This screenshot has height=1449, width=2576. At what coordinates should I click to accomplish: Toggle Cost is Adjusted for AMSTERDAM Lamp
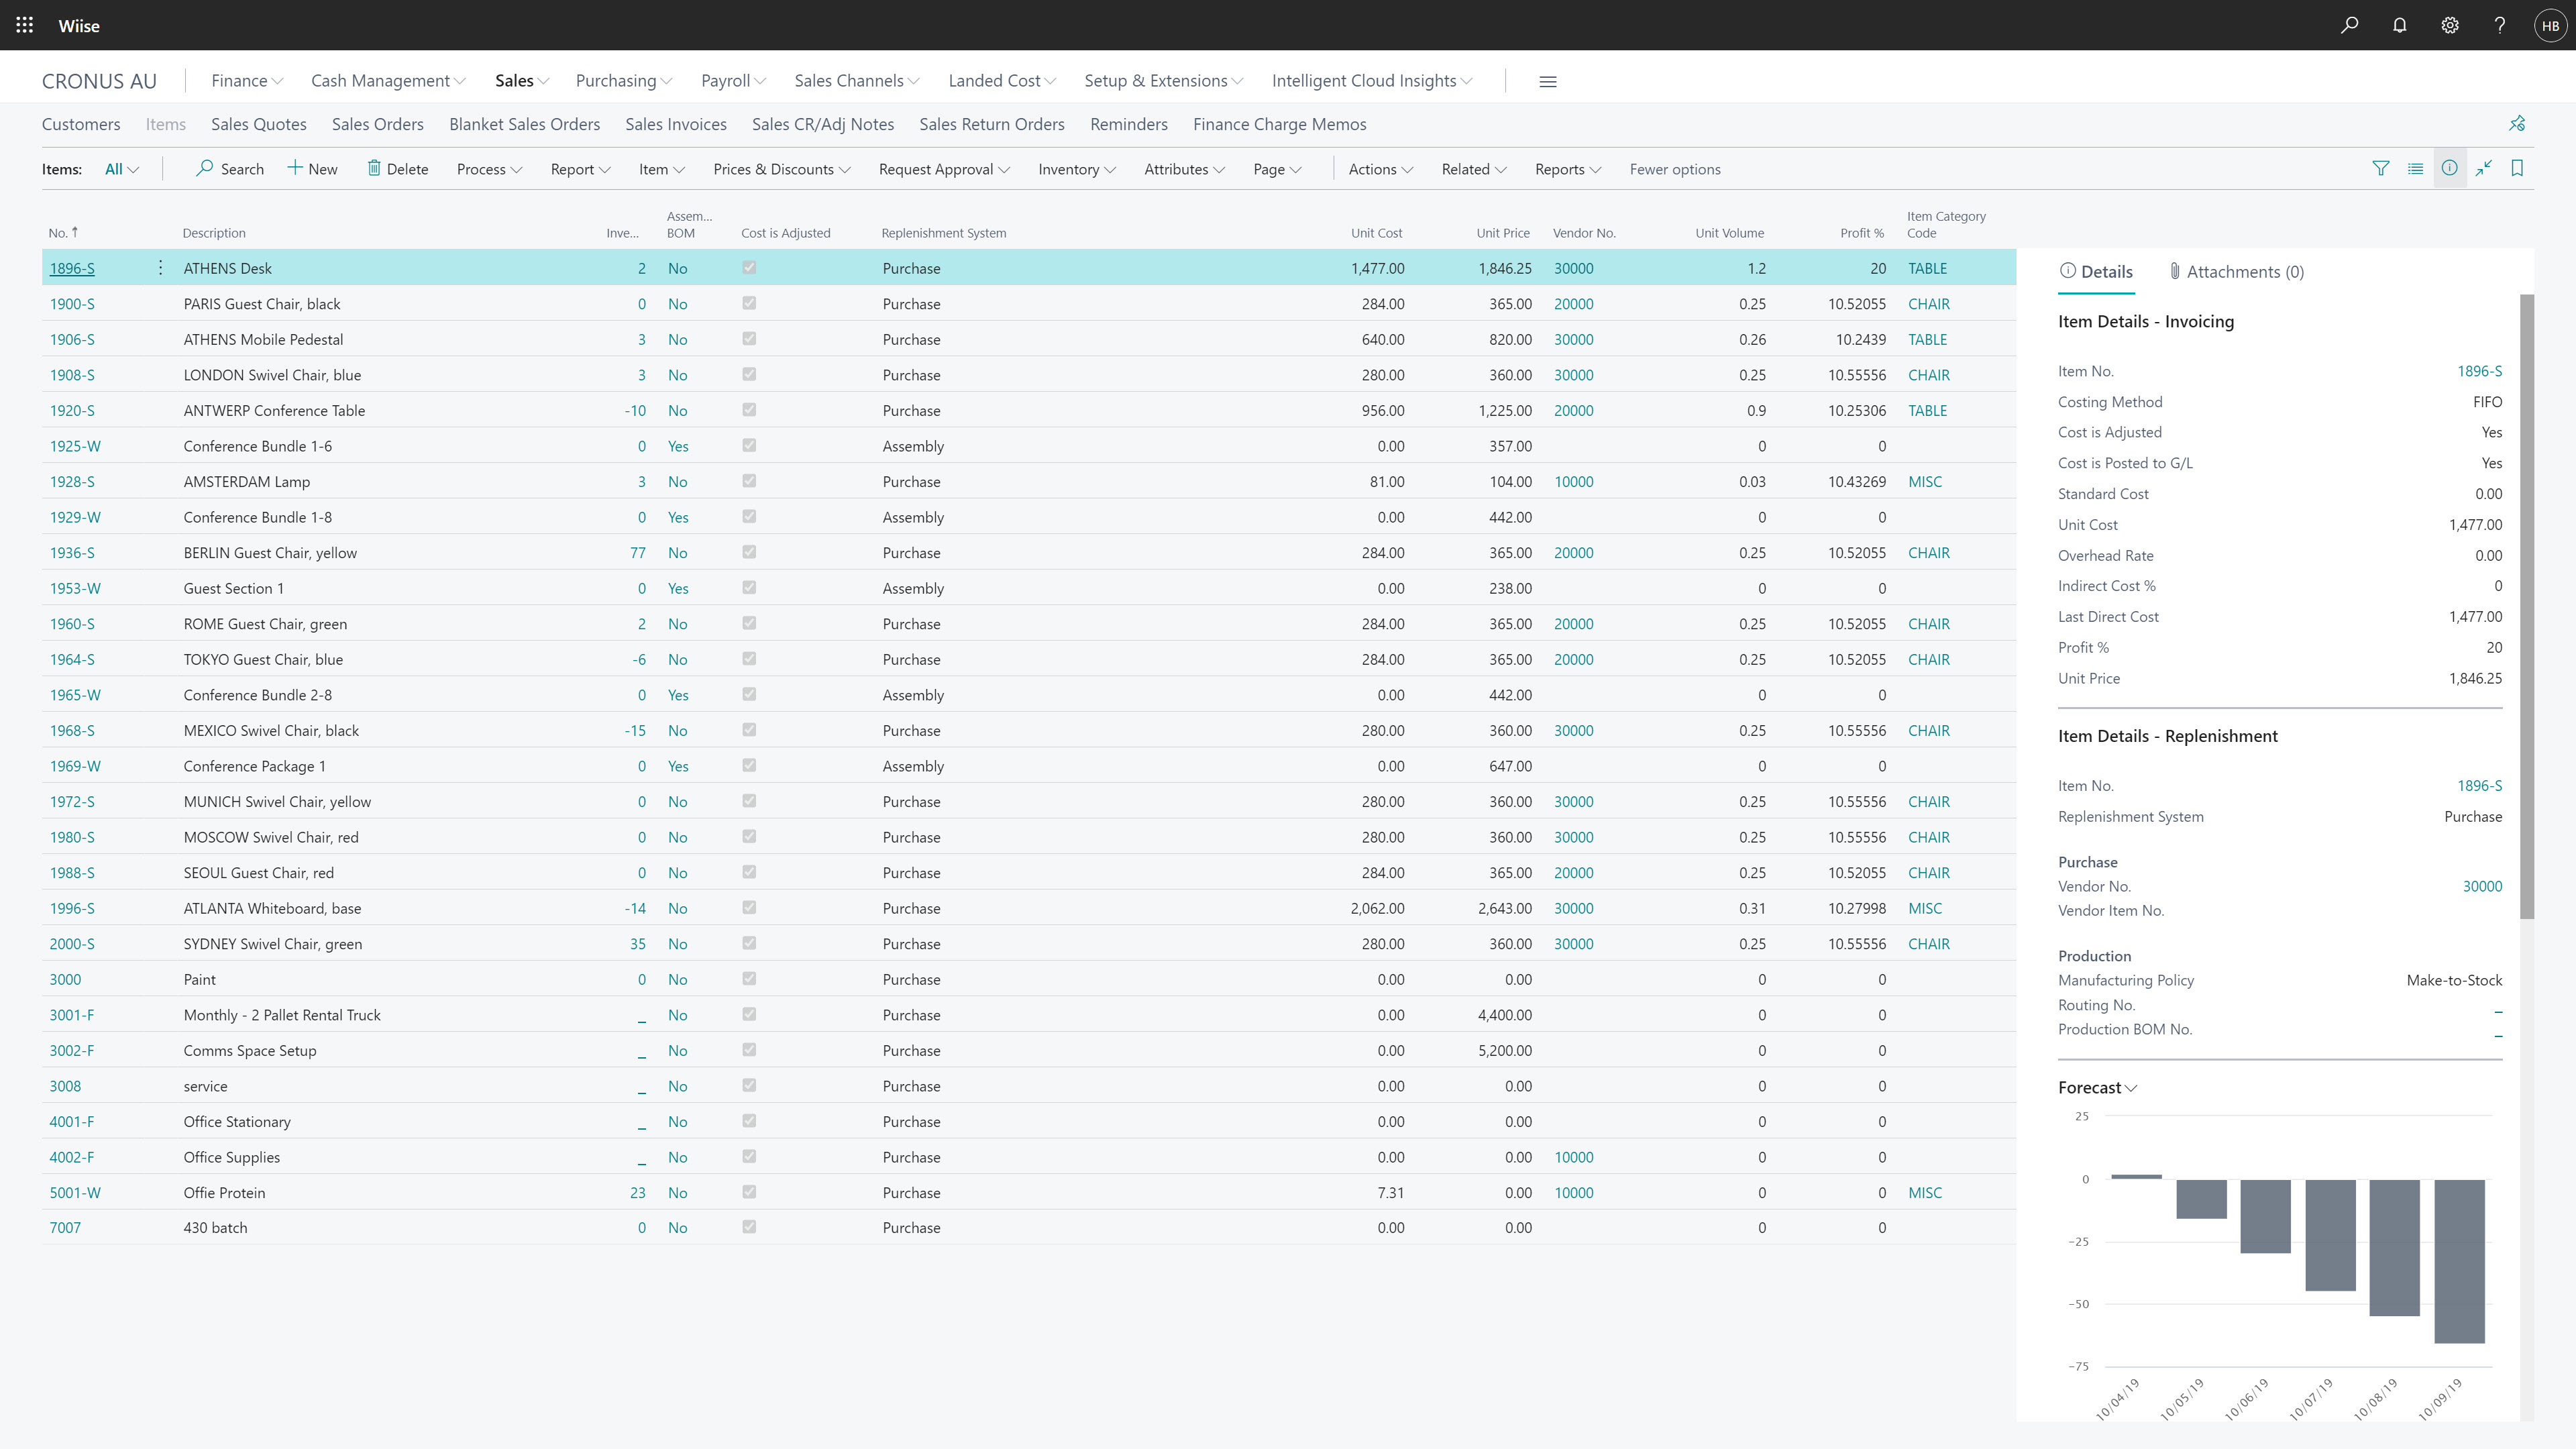pos(749,481)
